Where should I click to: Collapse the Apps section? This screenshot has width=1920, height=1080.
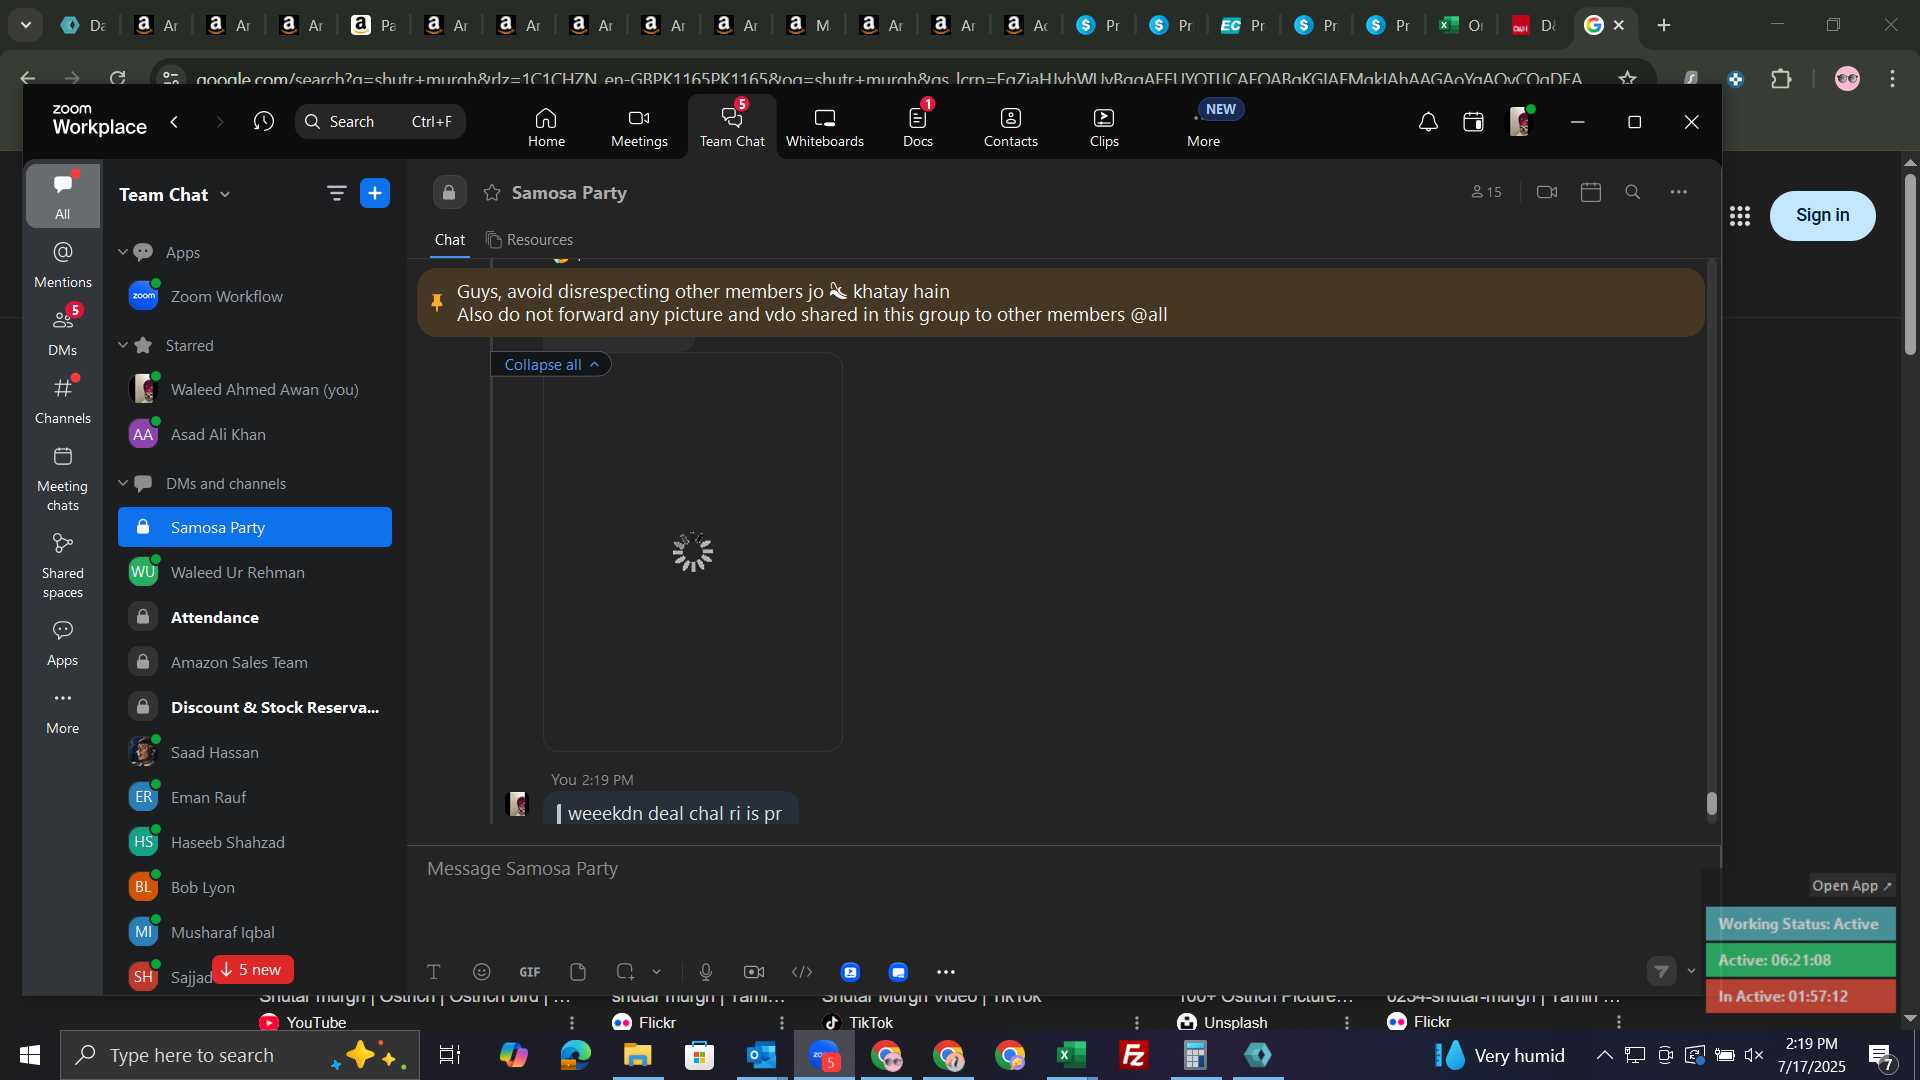coord(123,252)
